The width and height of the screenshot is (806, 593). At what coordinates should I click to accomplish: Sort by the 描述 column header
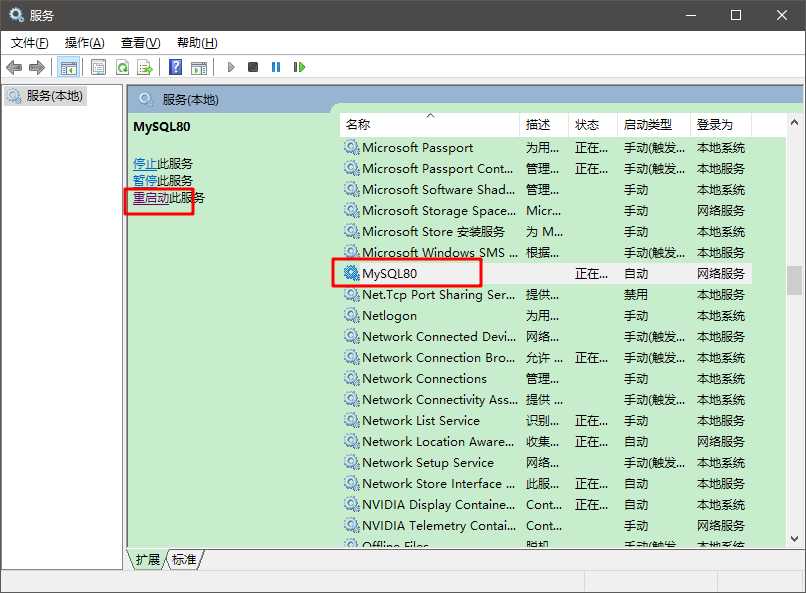click(544, 124)
